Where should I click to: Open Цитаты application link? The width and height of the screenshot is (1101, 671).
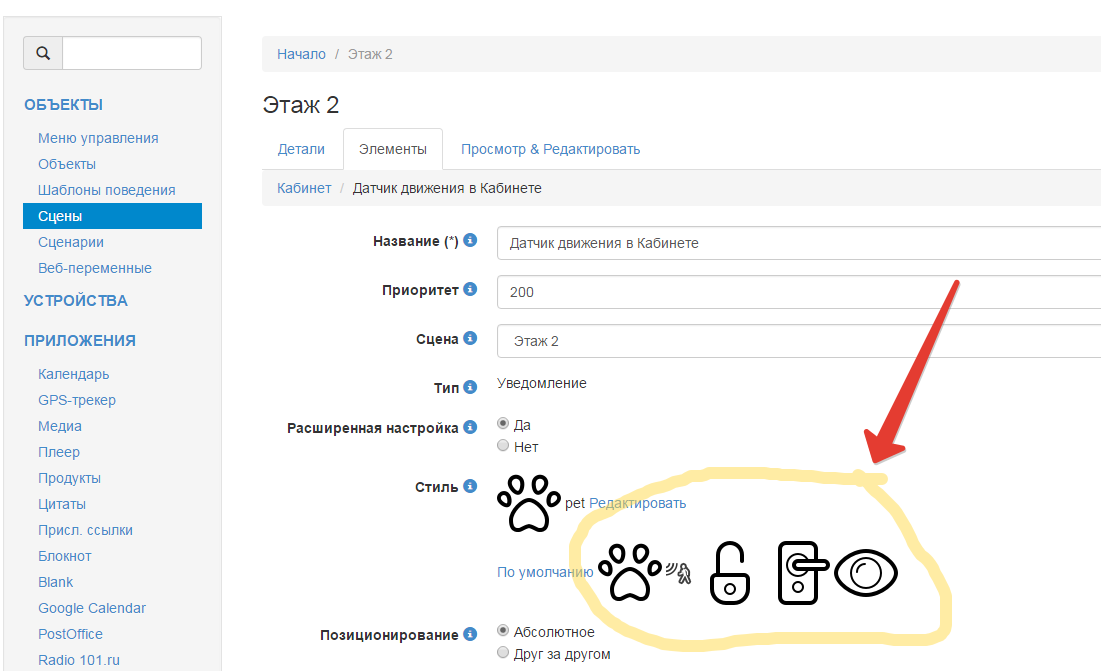tap(62, 504)
